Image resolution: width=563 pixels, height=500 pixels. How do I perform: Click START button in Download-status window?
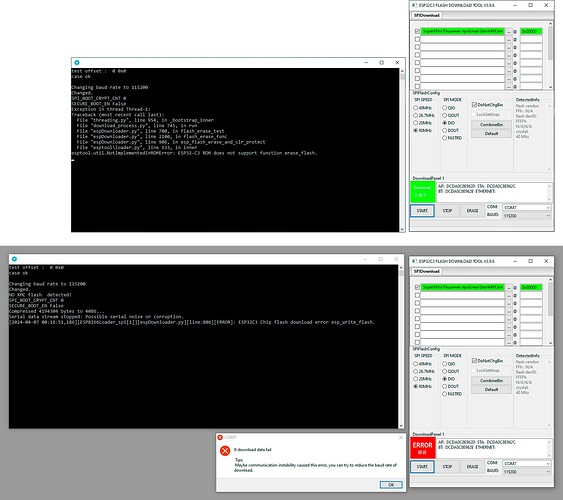click(x=422, y=211)
